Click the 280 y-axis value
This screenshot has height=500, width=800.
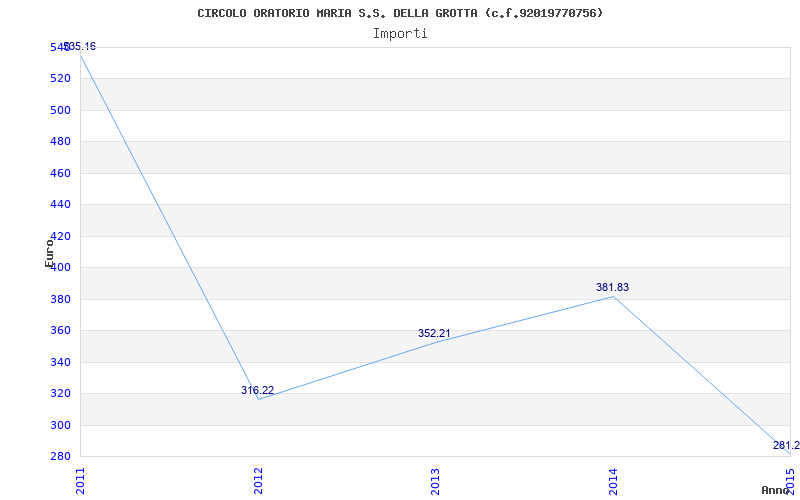pos(59,456)
